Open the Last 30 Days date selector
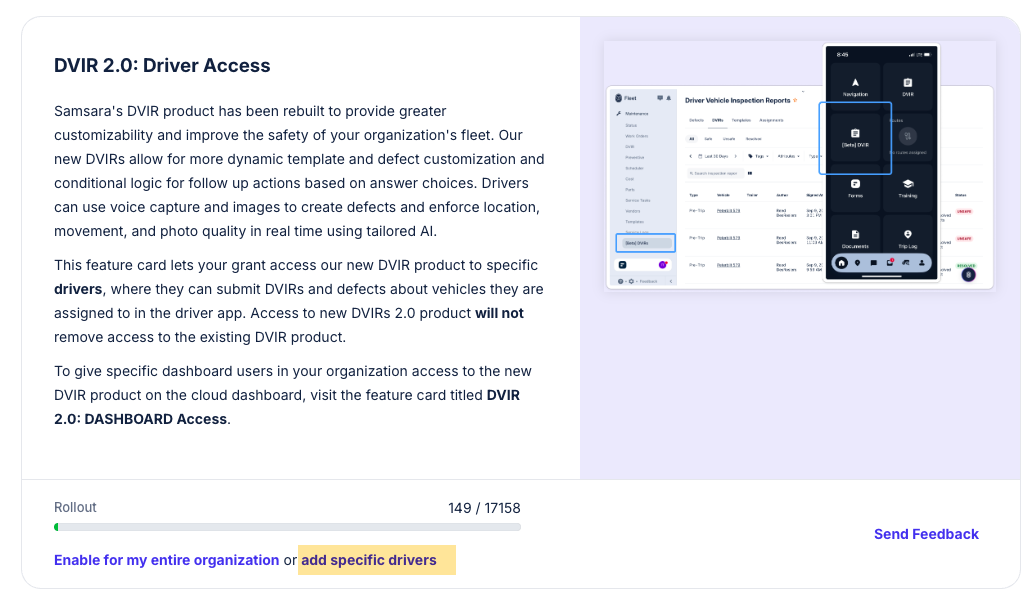Screen dimensions: 1034x598 716,156
